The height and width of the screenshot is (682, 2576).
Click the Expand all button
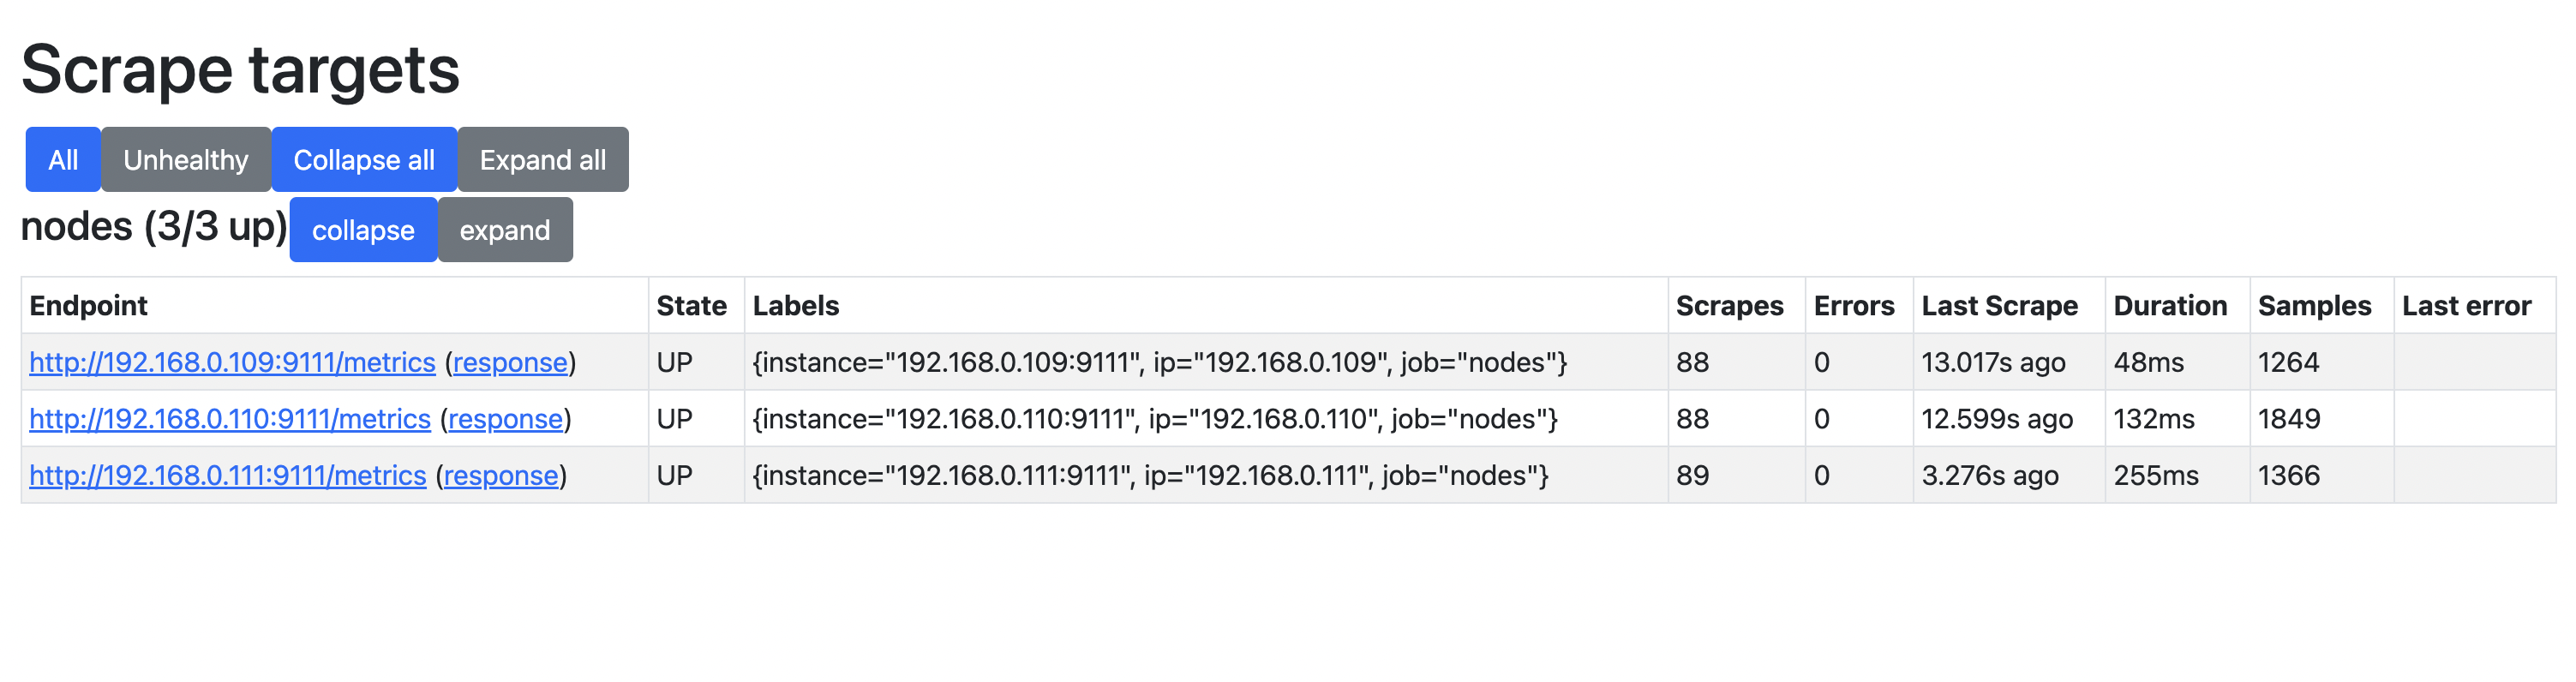pos(543,159)
